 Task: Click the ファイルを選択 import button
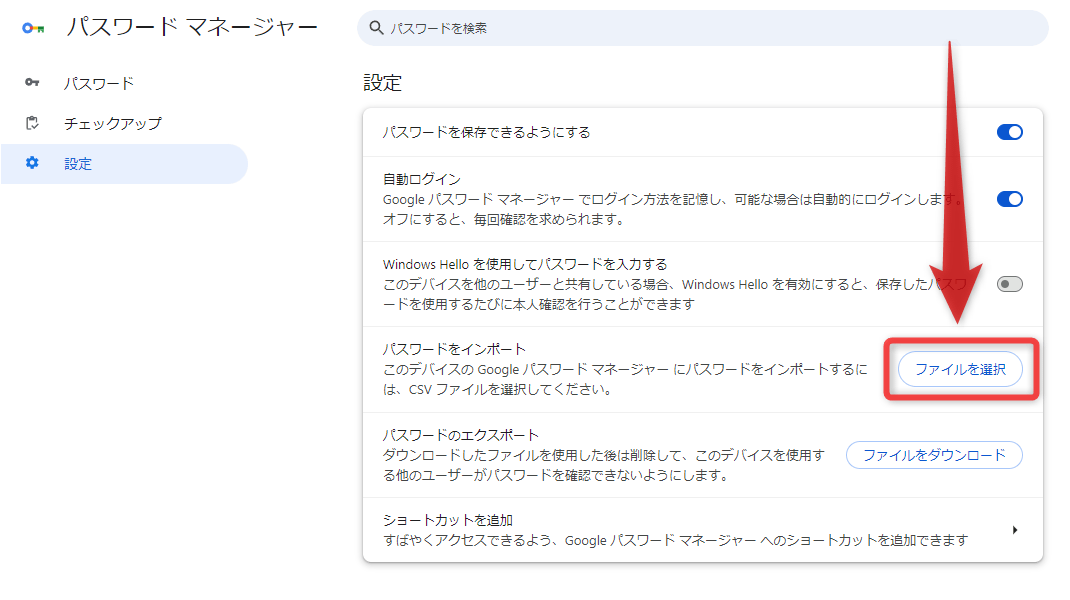click(x=960, y=369)
